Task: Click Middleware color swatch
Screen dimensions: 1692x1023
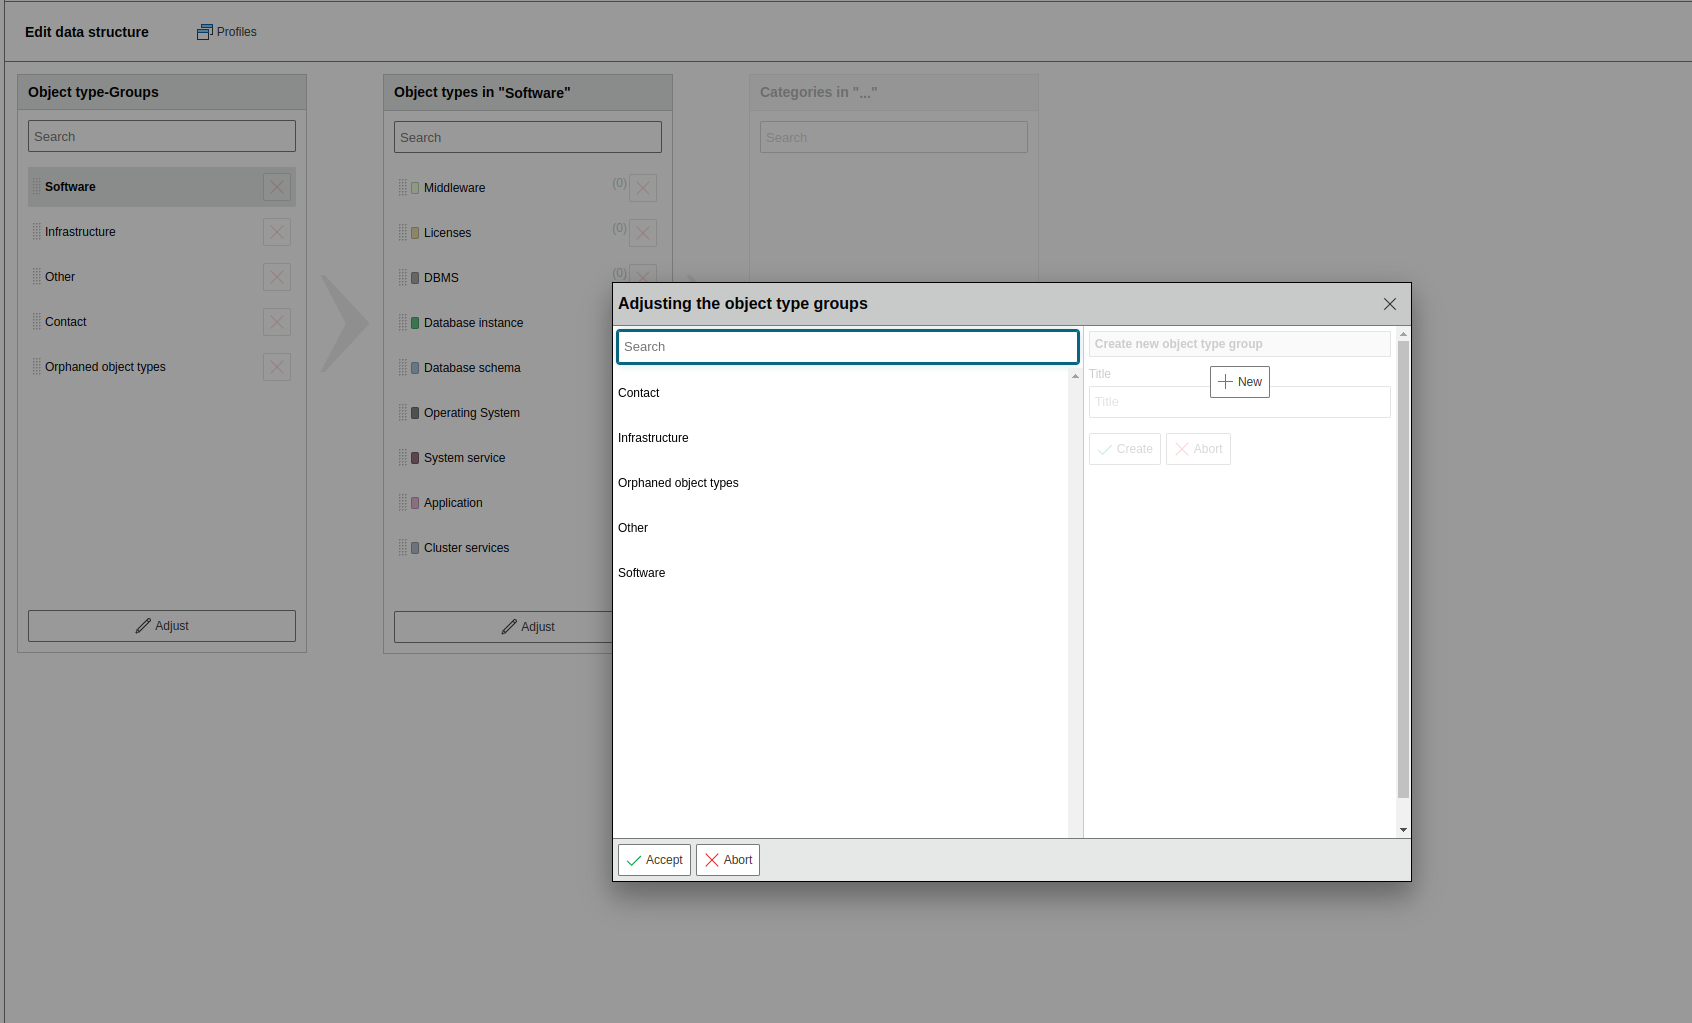Action: [415, 188]
